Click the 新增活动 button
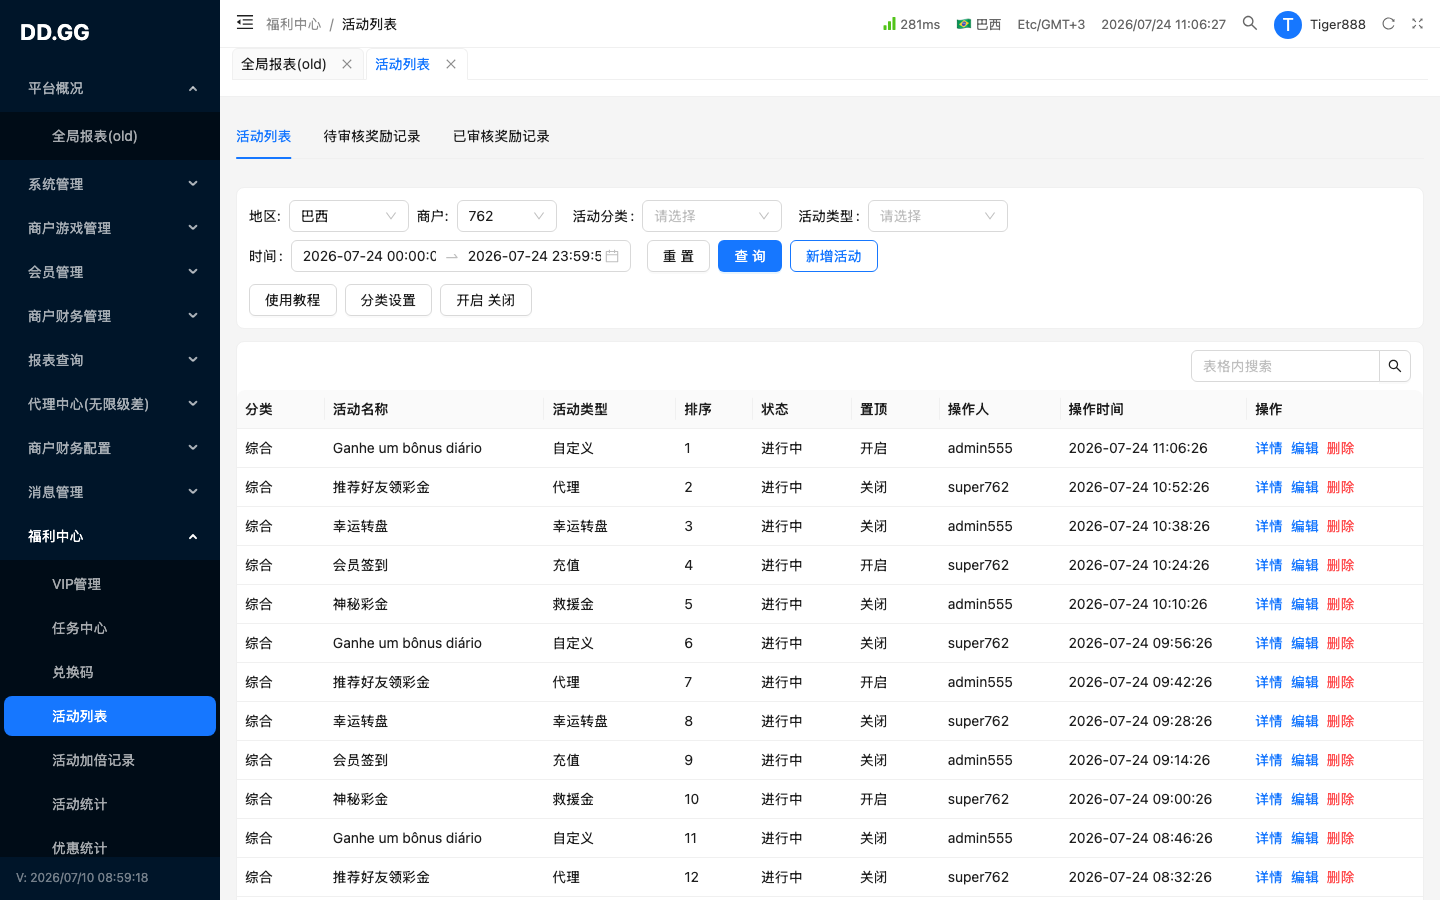Viewport: 1440px width, 900px height. click(834, 256)
